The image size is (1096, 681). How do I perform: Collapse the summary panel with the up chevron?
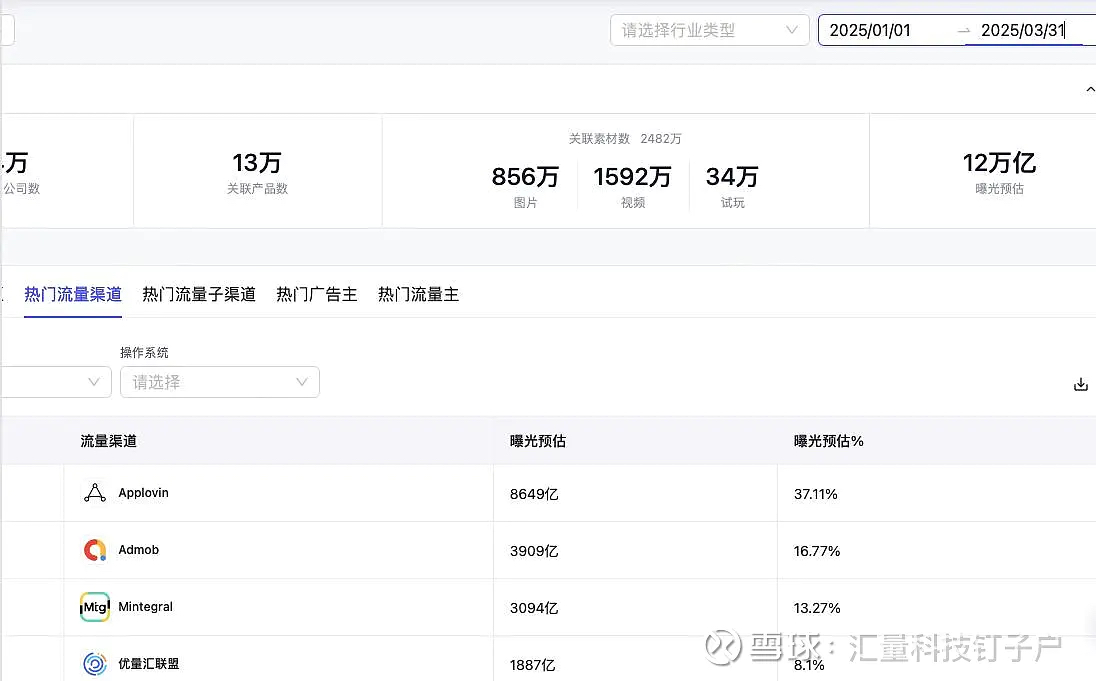(1090, 89)
